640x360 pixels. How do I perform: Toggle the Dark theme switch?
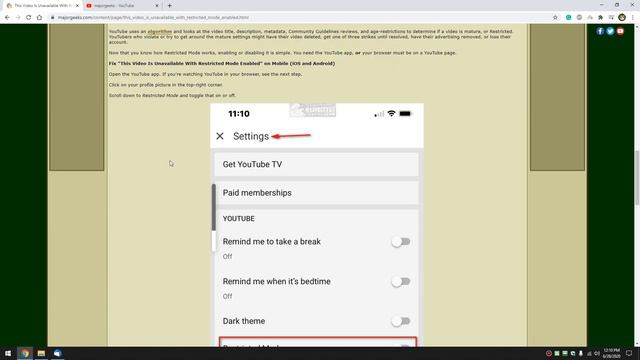(400, 321)
